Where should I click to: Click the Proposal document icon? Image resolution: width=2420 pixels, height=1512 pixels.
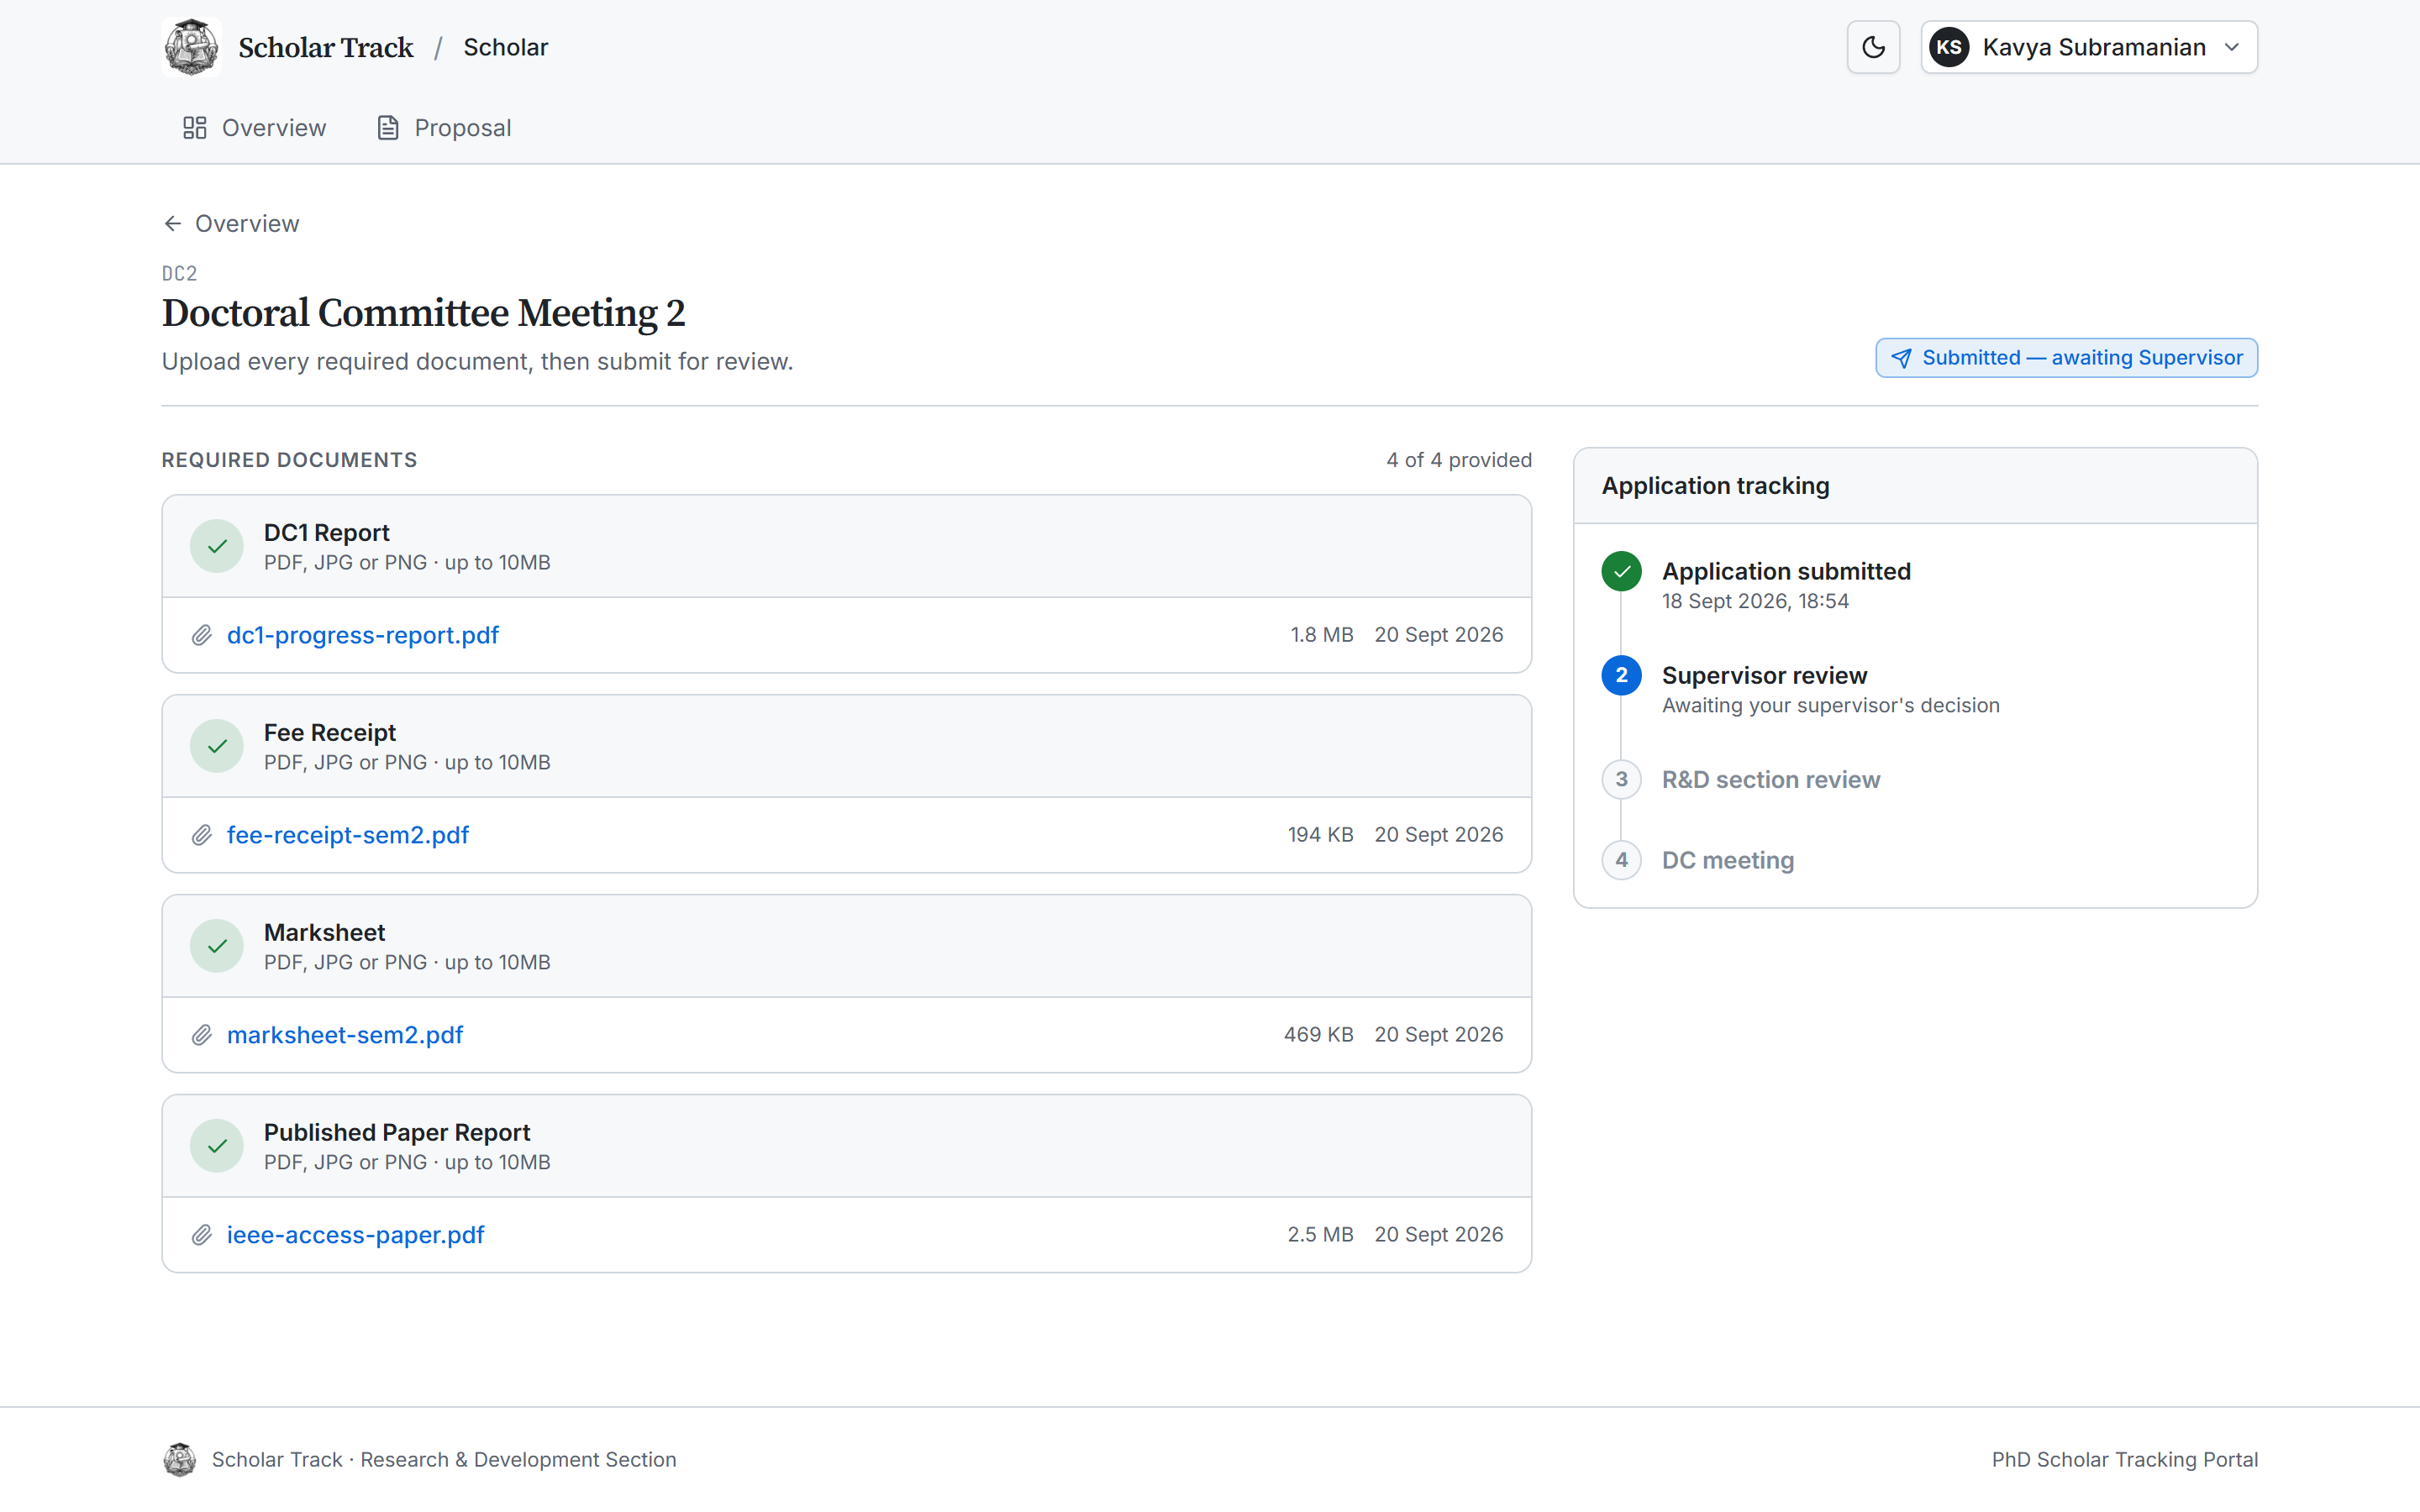[388, 128]
